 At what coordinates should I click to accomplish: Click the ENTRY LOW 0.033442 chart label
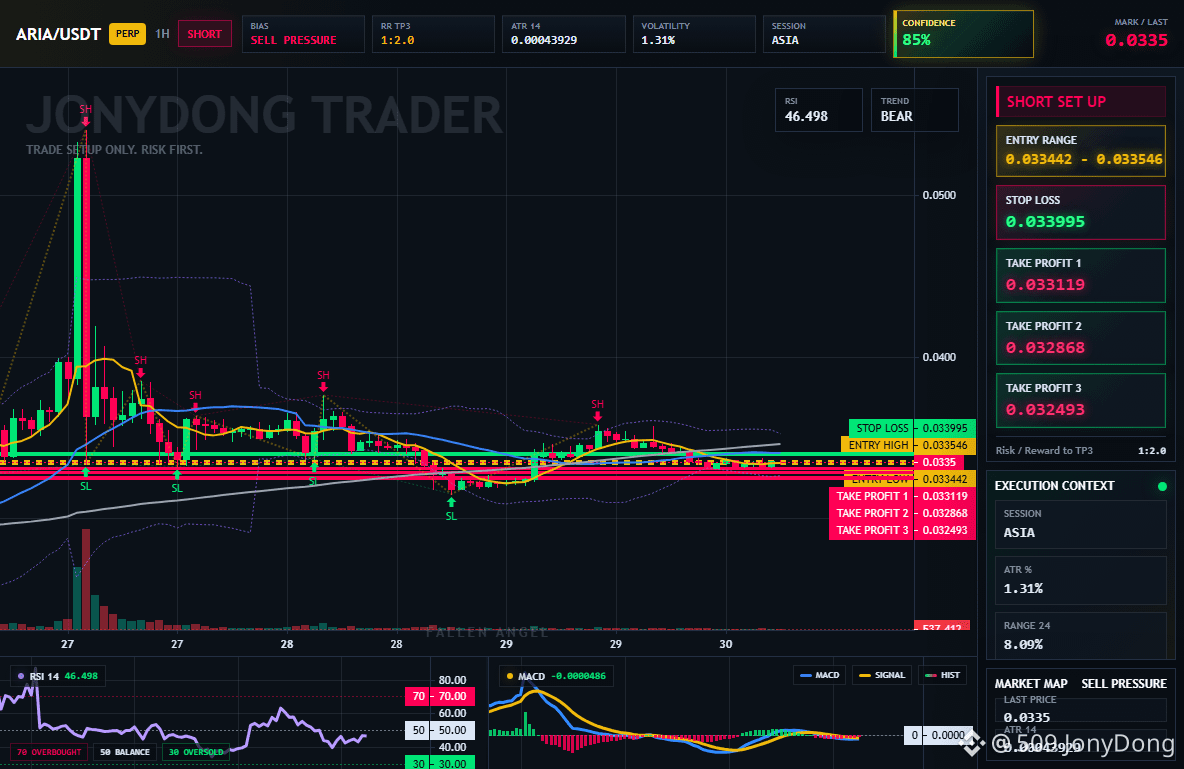[x=908, y=479]
